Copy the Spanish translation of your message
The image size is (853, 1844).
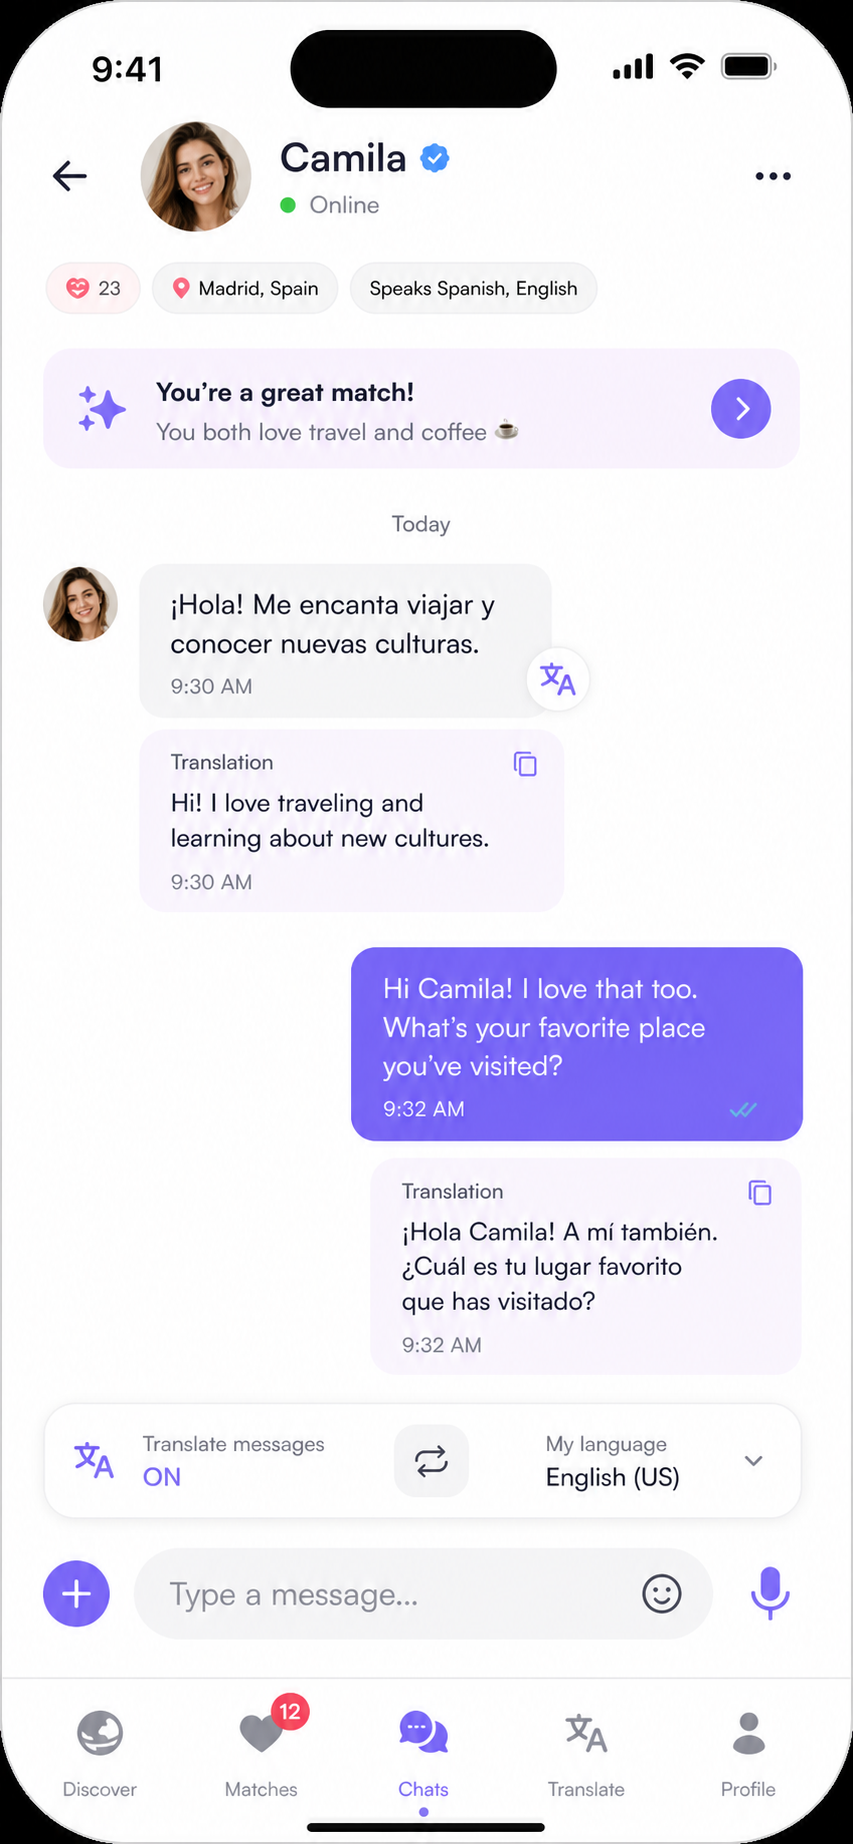click(760, 1192)
